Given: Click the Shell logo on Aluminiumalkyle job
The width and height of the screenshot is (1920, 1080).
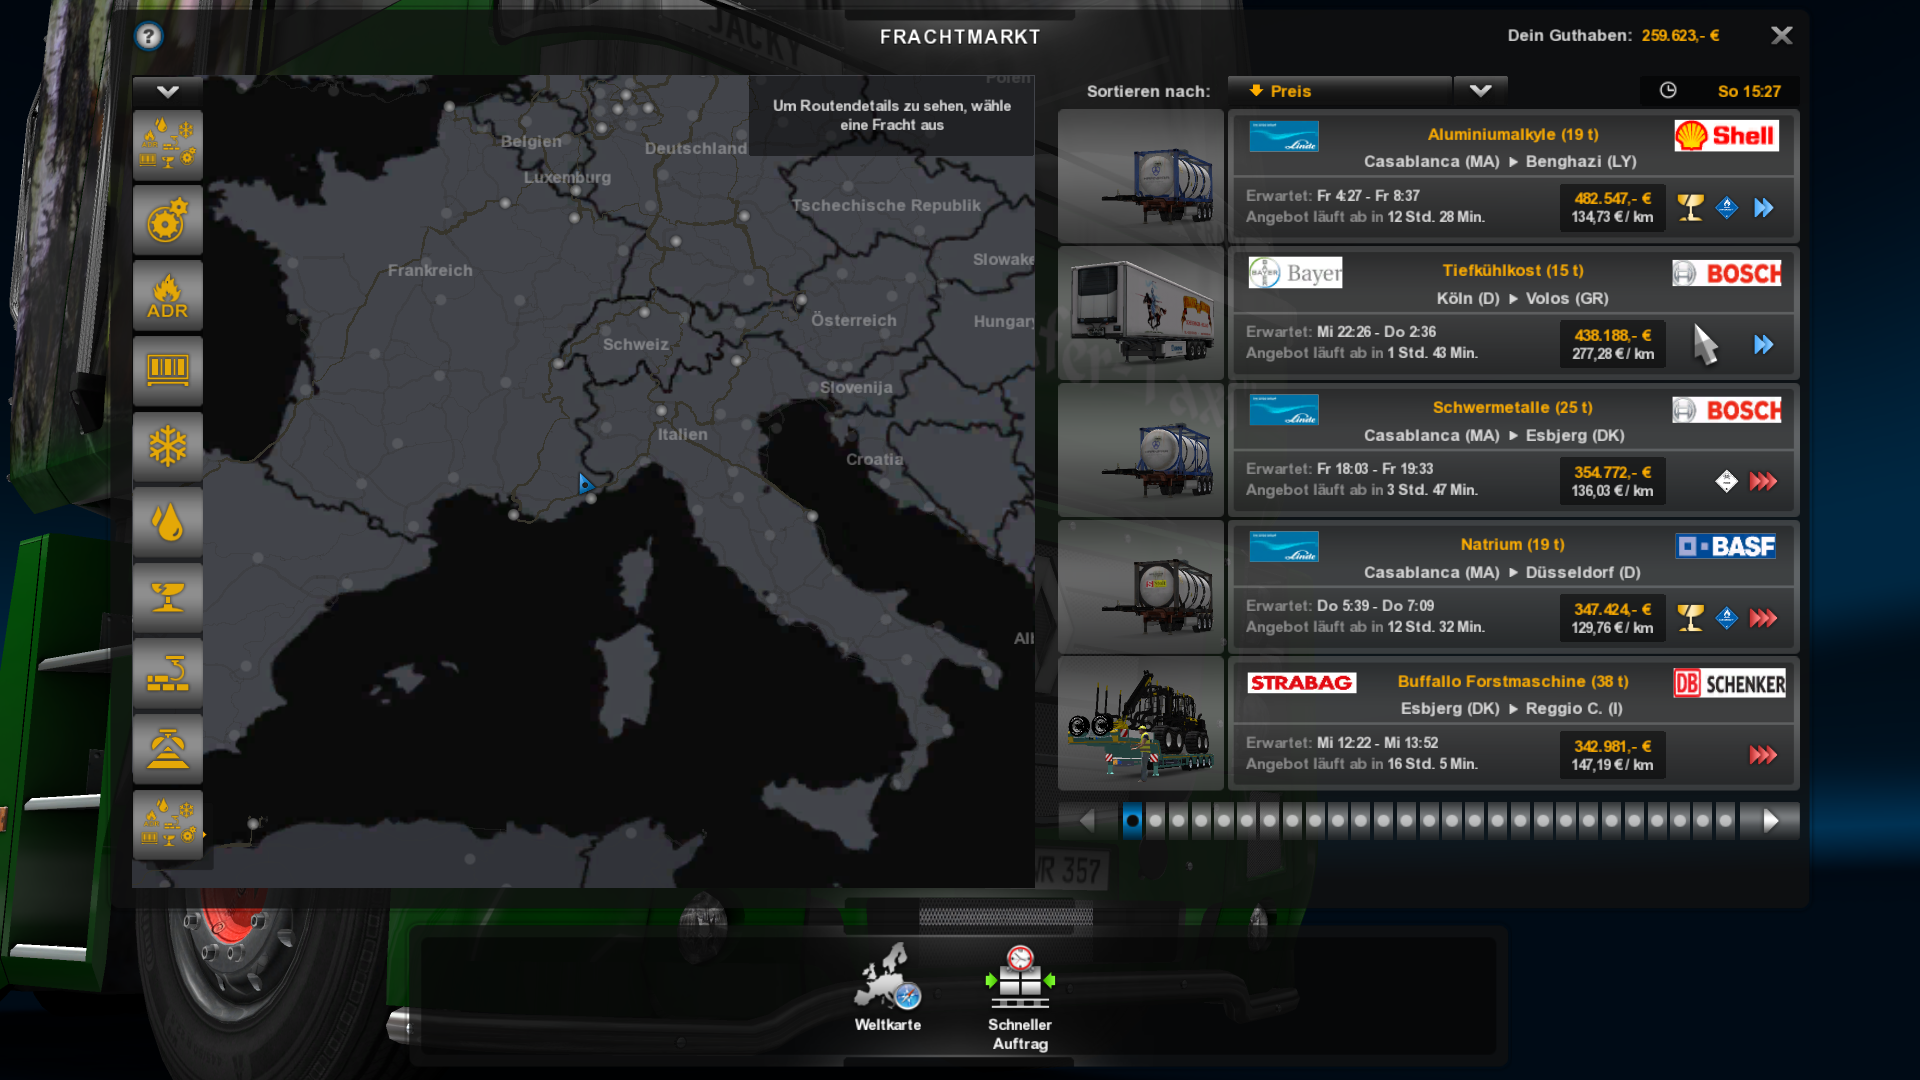Looking at the screenshot, I should click(1727, 136).
